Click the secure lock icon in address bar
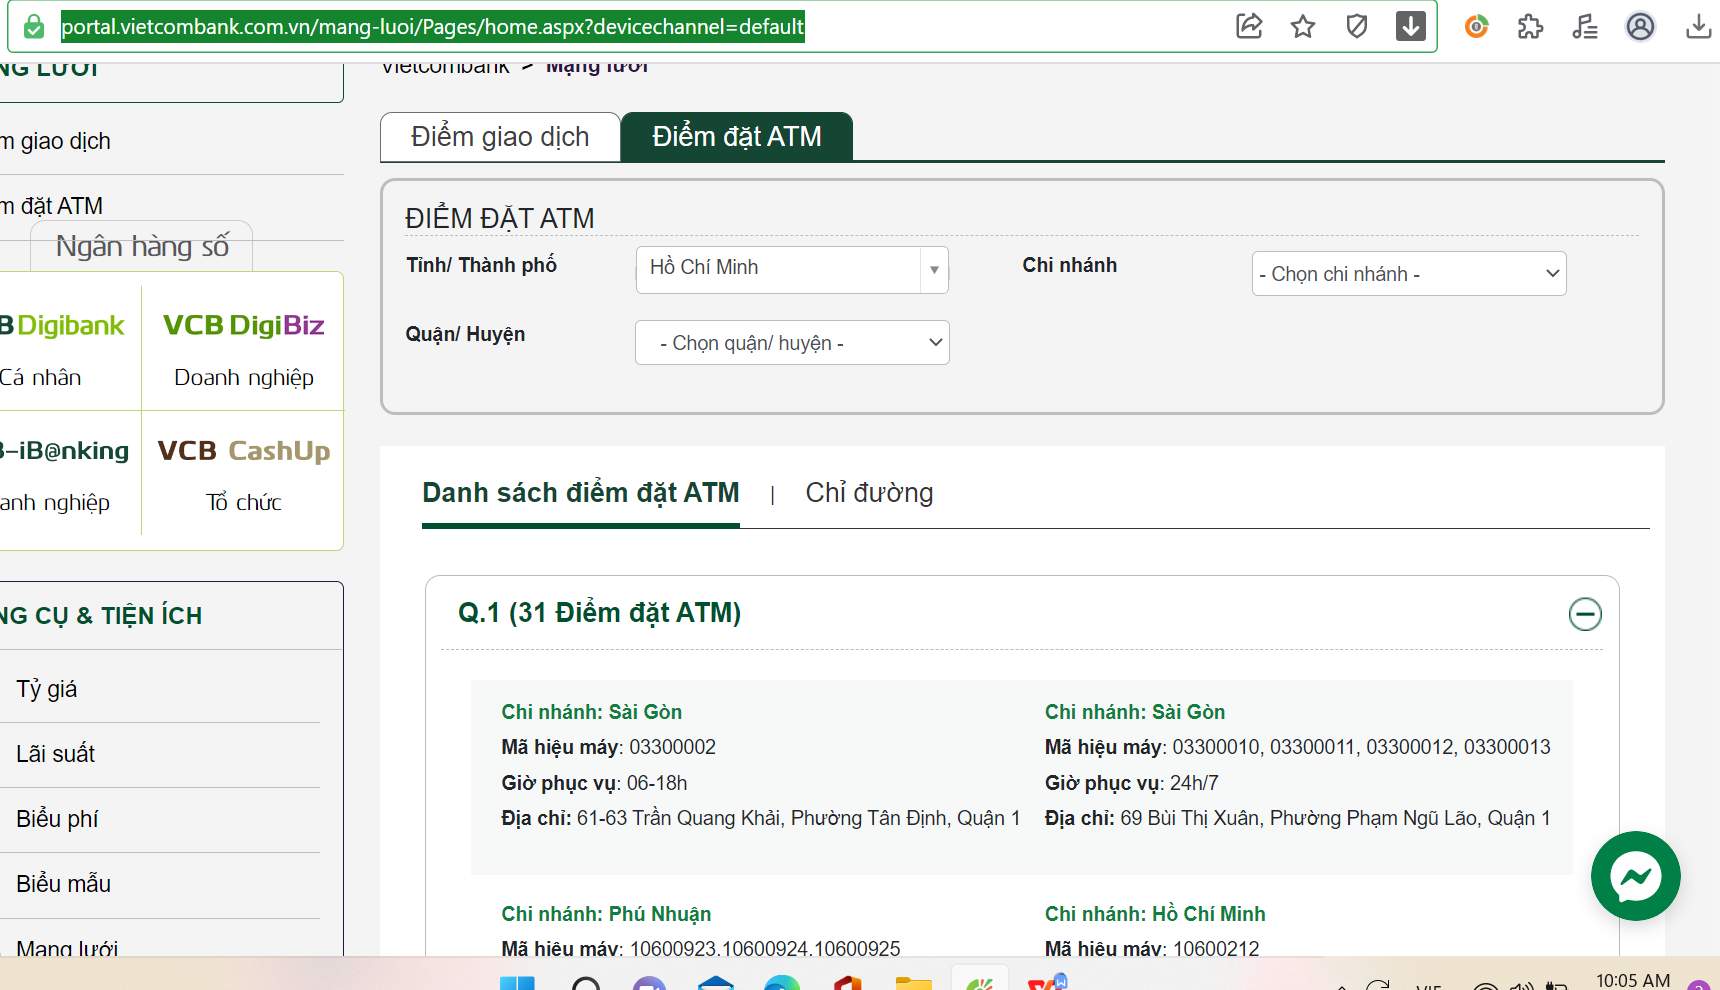This screenshot has width=1720, height=990. [34, 26]
